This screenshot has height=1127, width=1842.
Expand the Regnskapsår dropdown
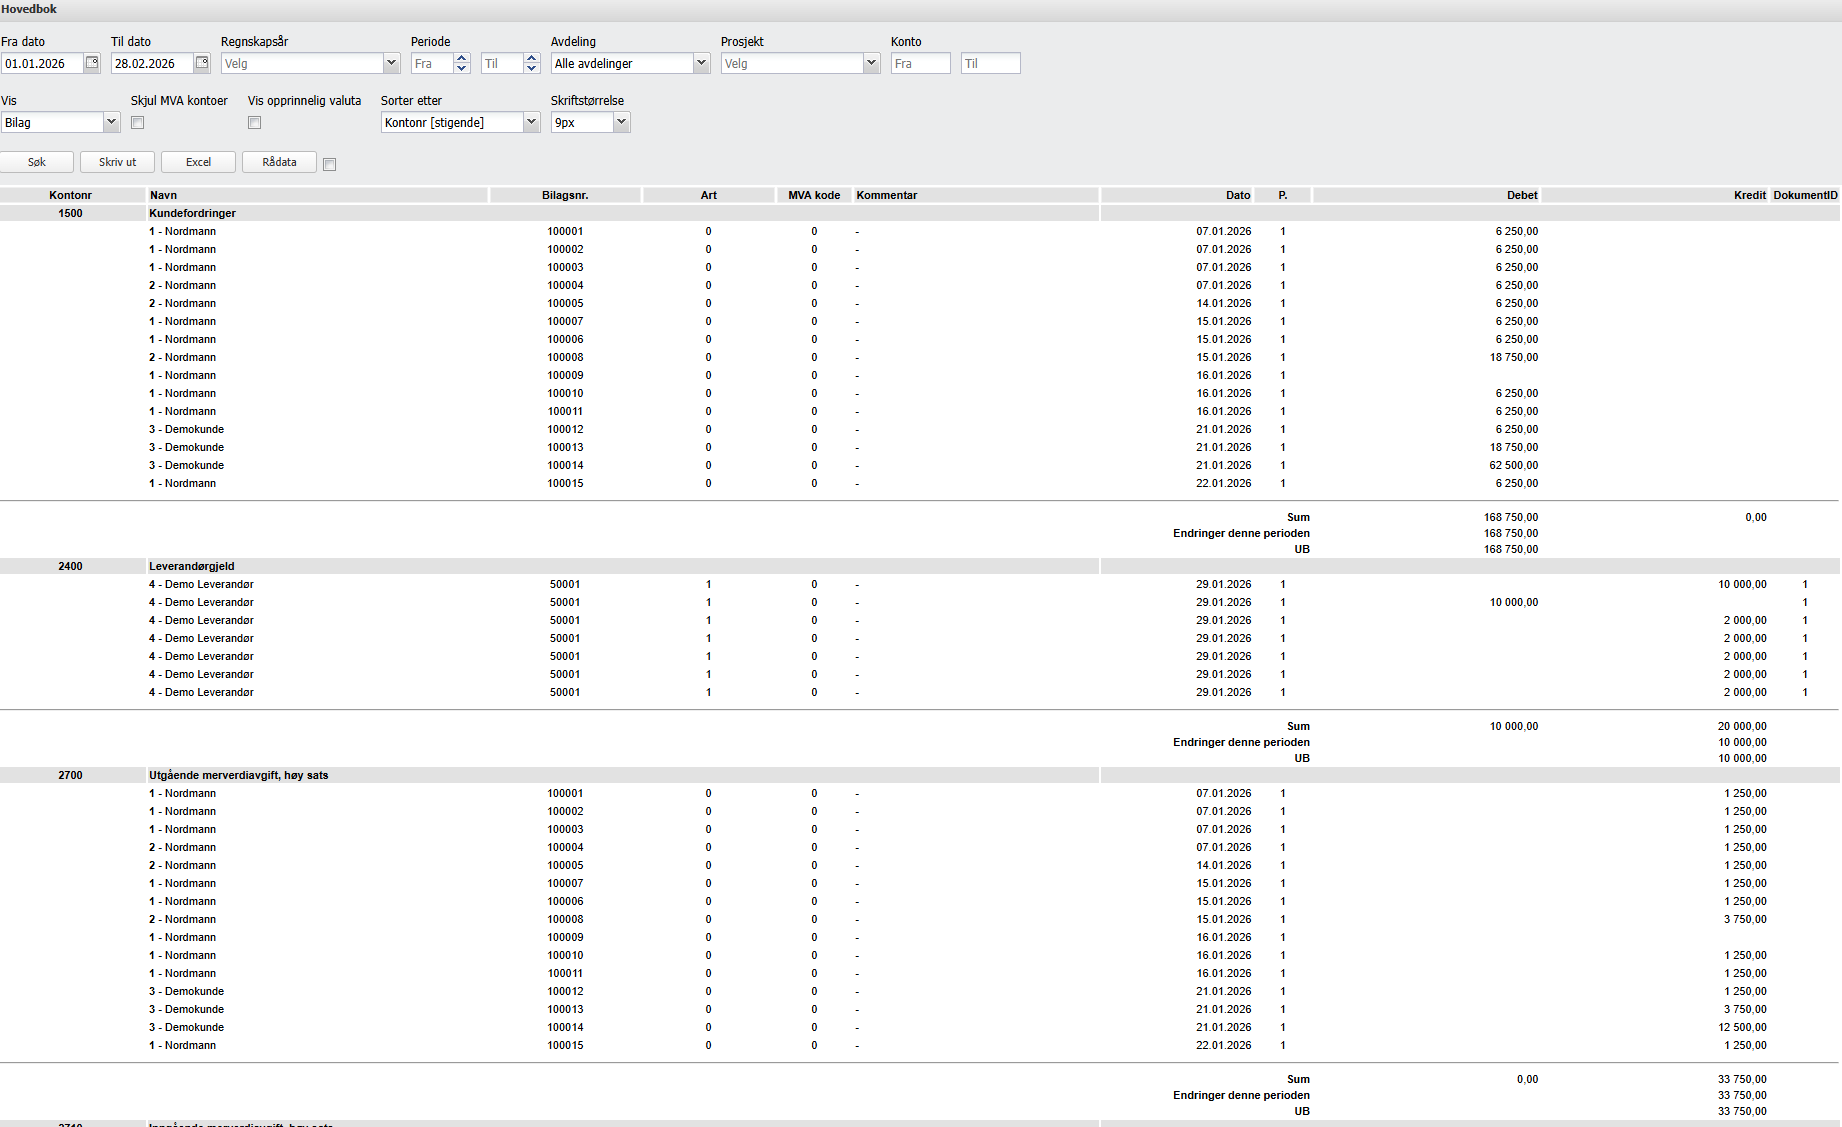pyautogui.click(x=391, y=63)
